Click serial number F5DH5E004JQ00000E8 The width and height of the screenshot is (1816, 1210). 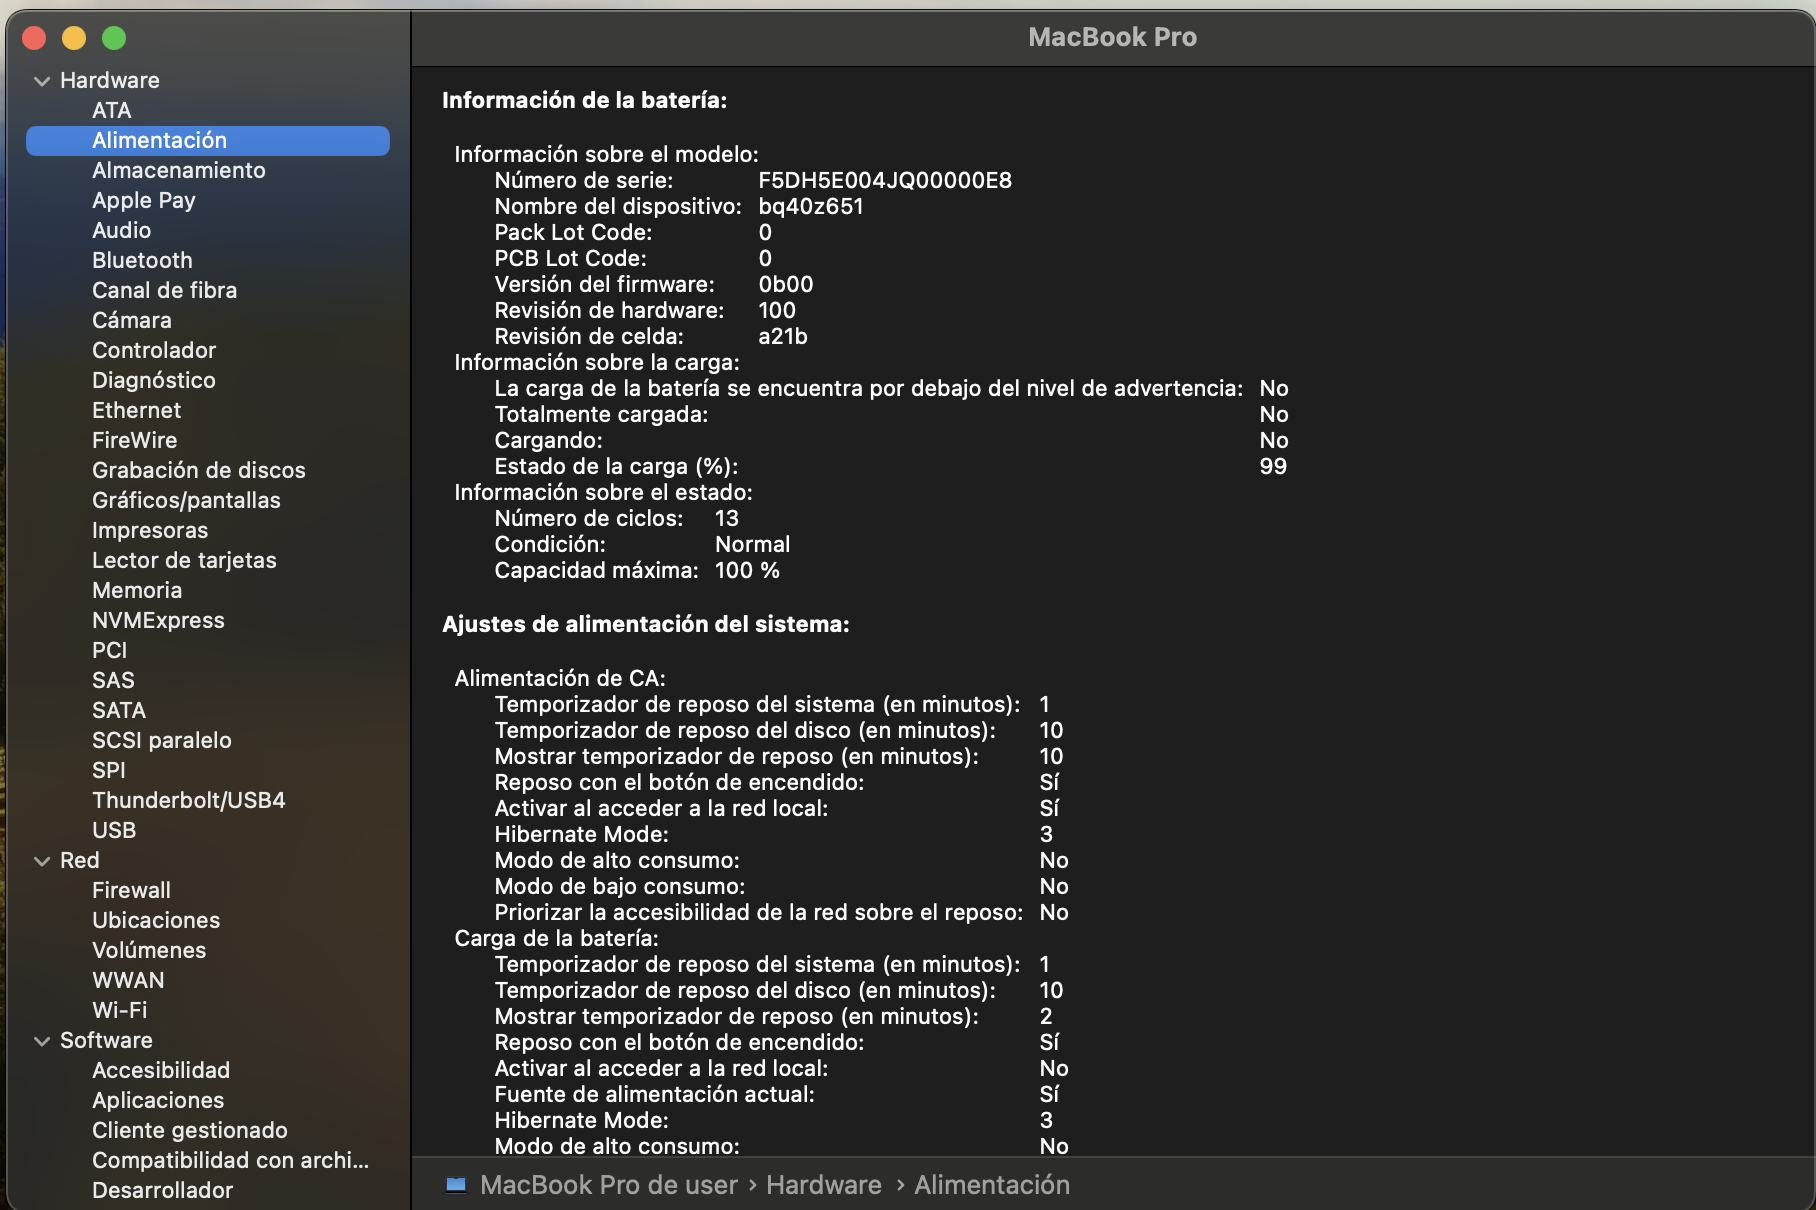(x=885, y=180)
